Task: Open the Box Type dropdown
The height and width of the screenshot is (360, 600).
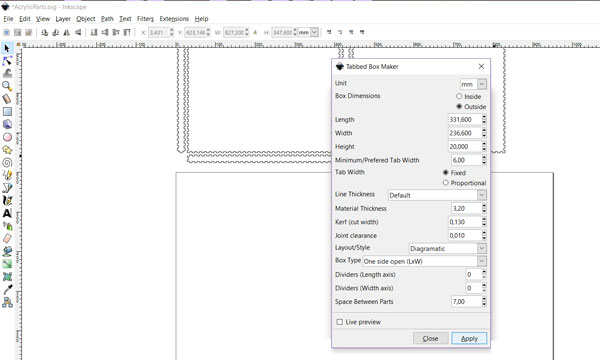Action: pyautogui.click(x=425, y=261)
